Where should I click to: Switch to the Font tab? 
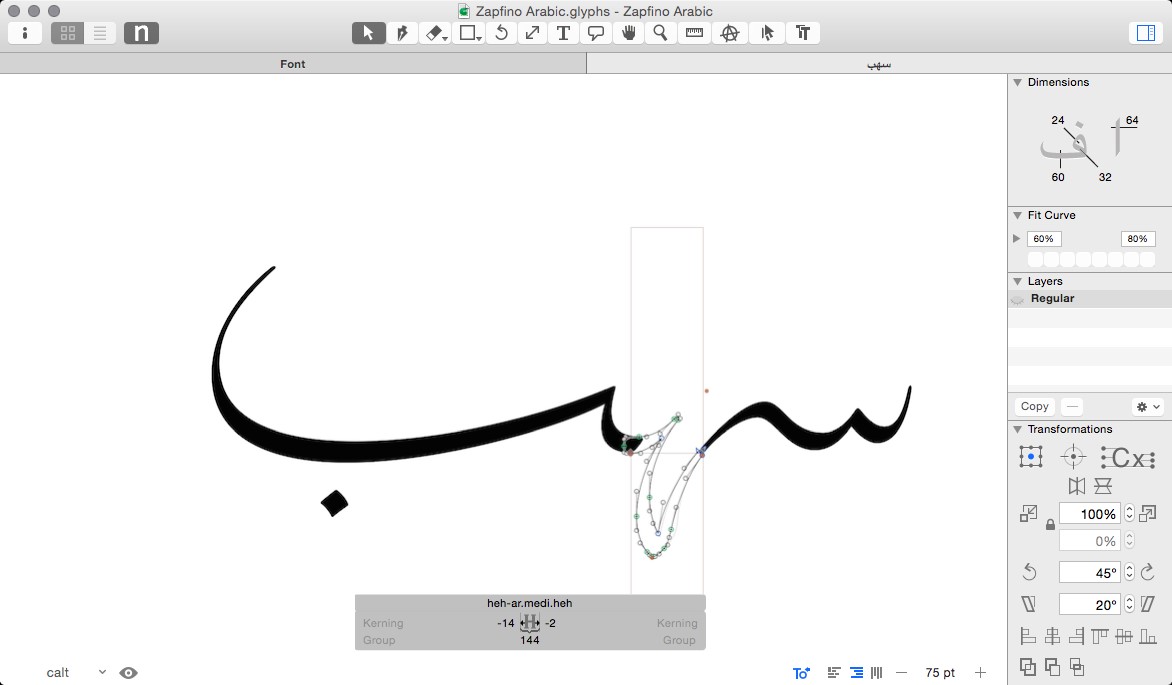pyautogui.click(x=292, y=63)
